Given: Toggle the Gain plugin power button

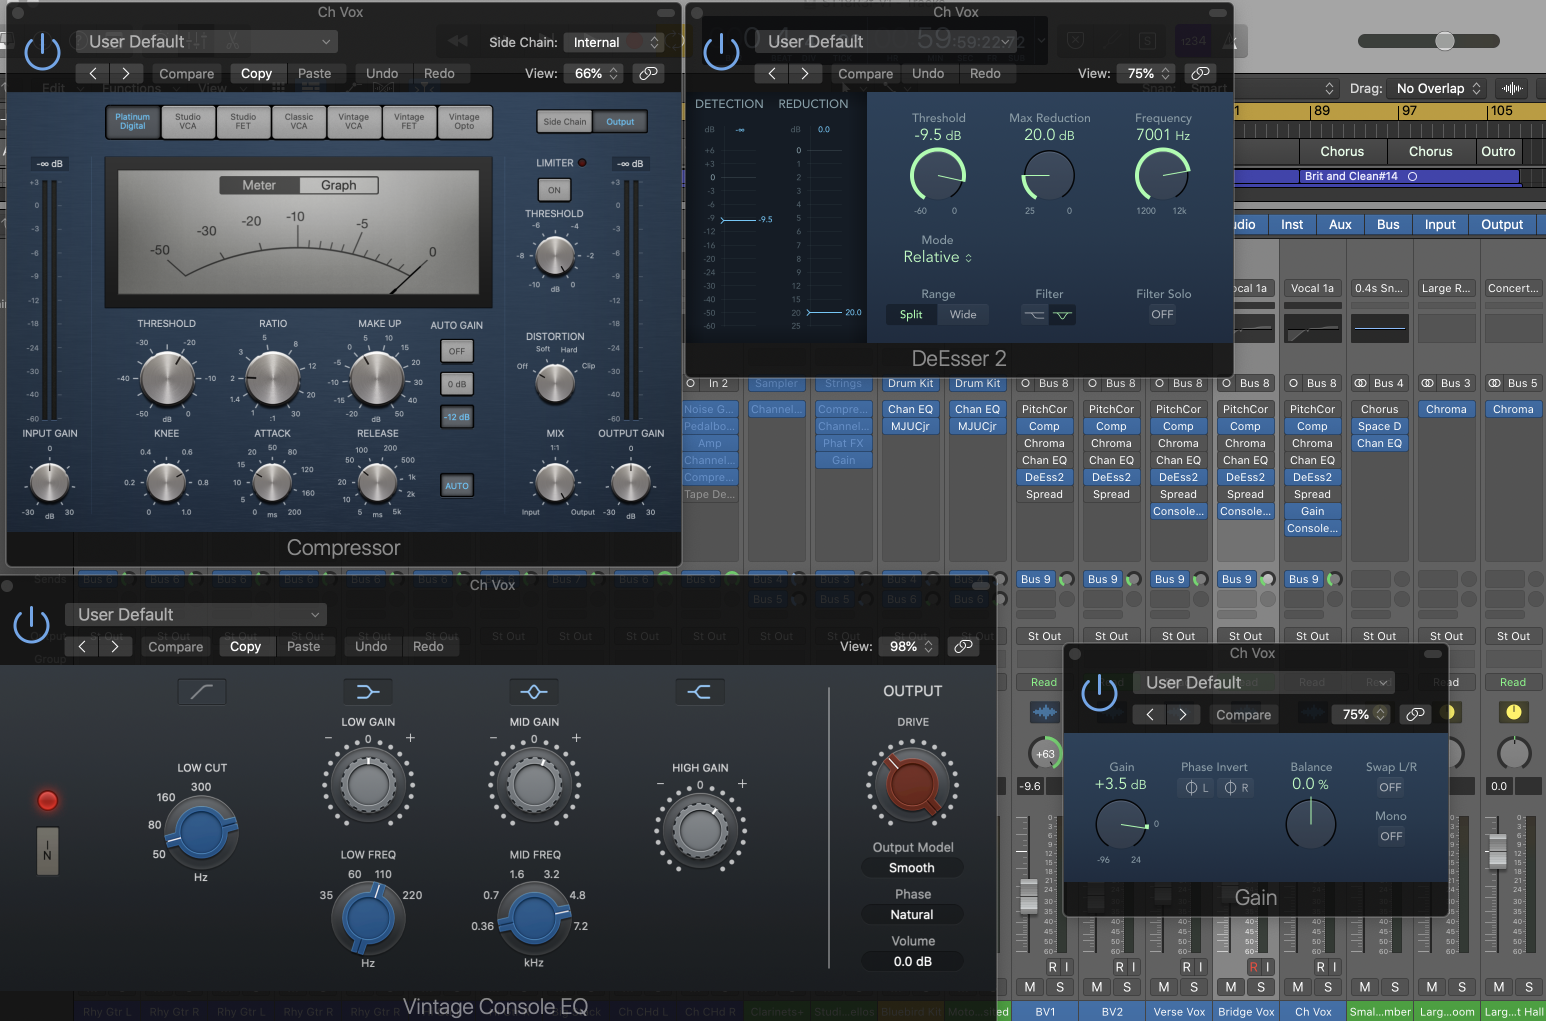Looking at the screenshot, I should click(1099, 693).
